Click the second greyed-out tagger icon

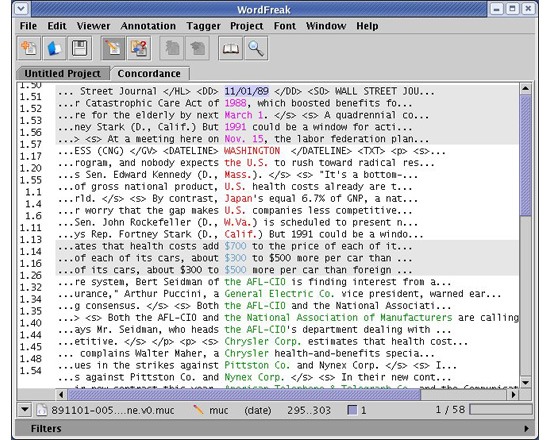pyautogui.click(x=197, y=48)
